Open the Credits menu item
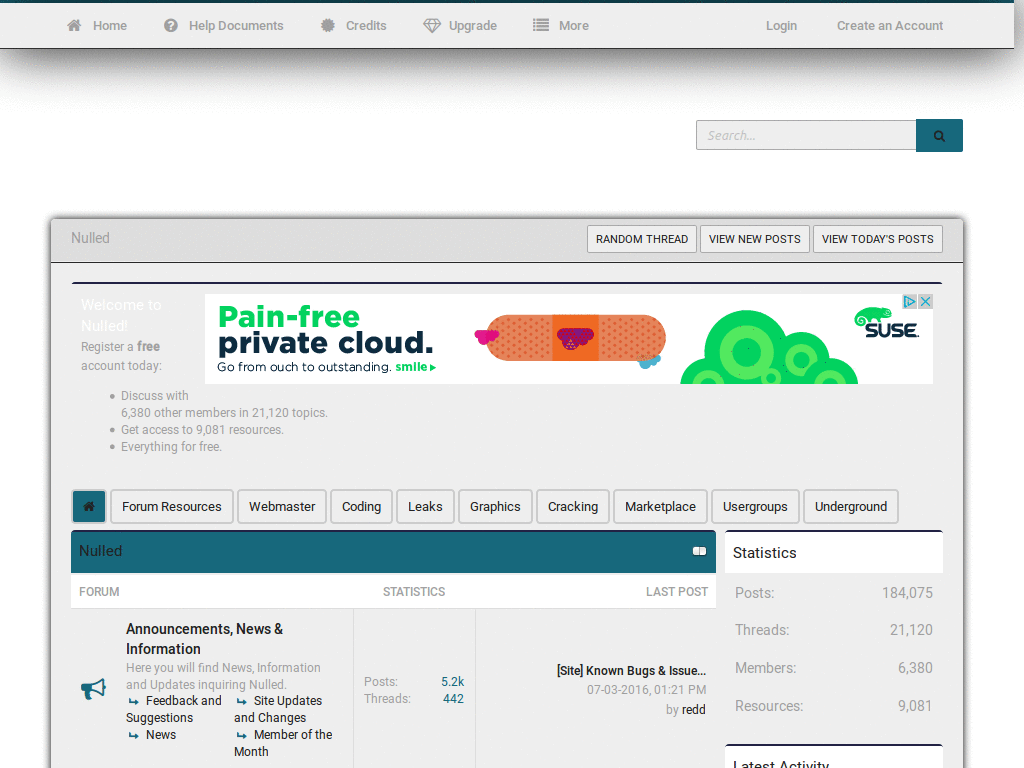The image size is (1024, 768). coord(366,25)
